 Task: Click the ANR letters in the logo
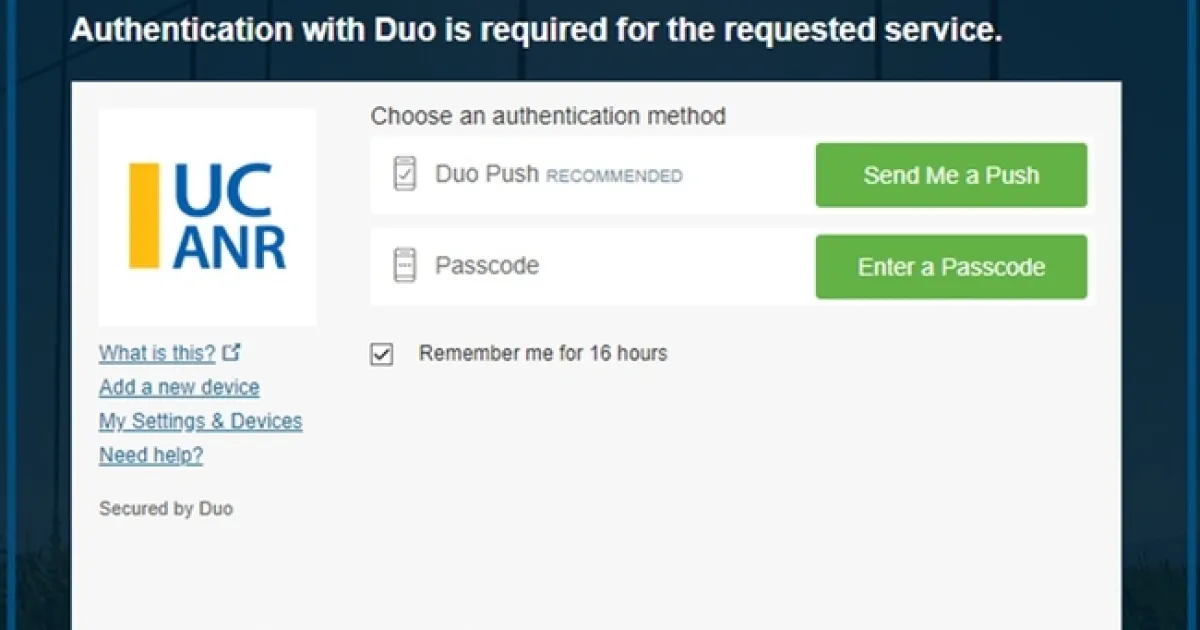click(229, 246)
